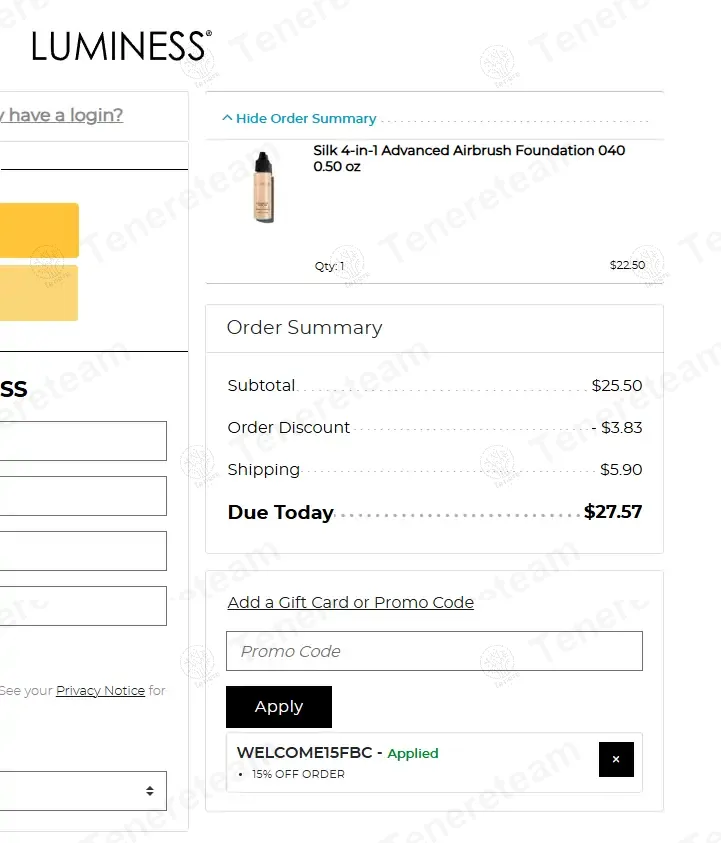Focus the Promo Code text field
The image size is (721, 843).
coord(434,651)
